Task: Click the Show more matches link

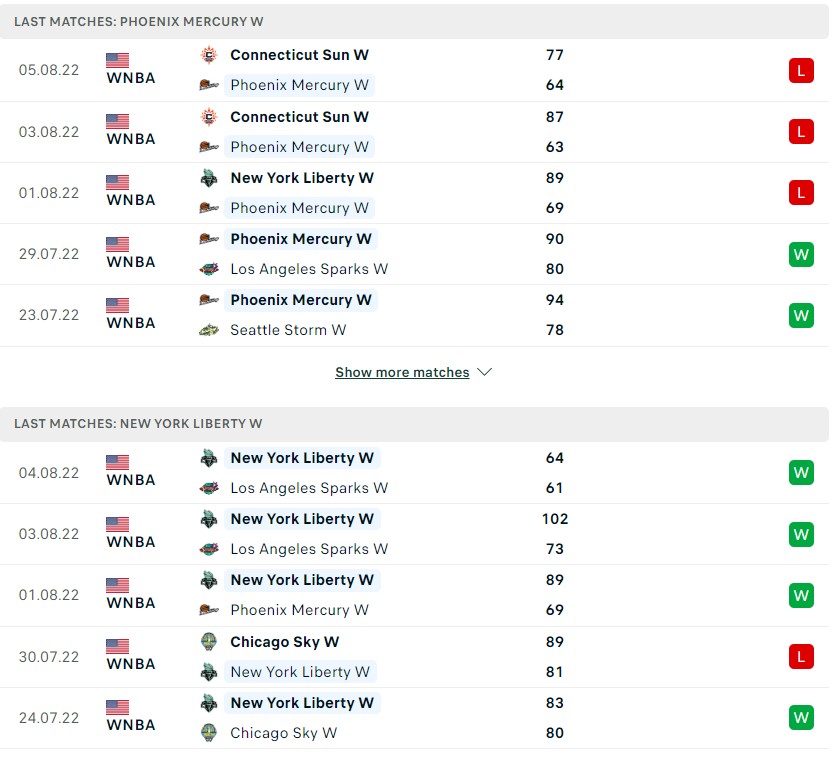Action: pos(402,372)
